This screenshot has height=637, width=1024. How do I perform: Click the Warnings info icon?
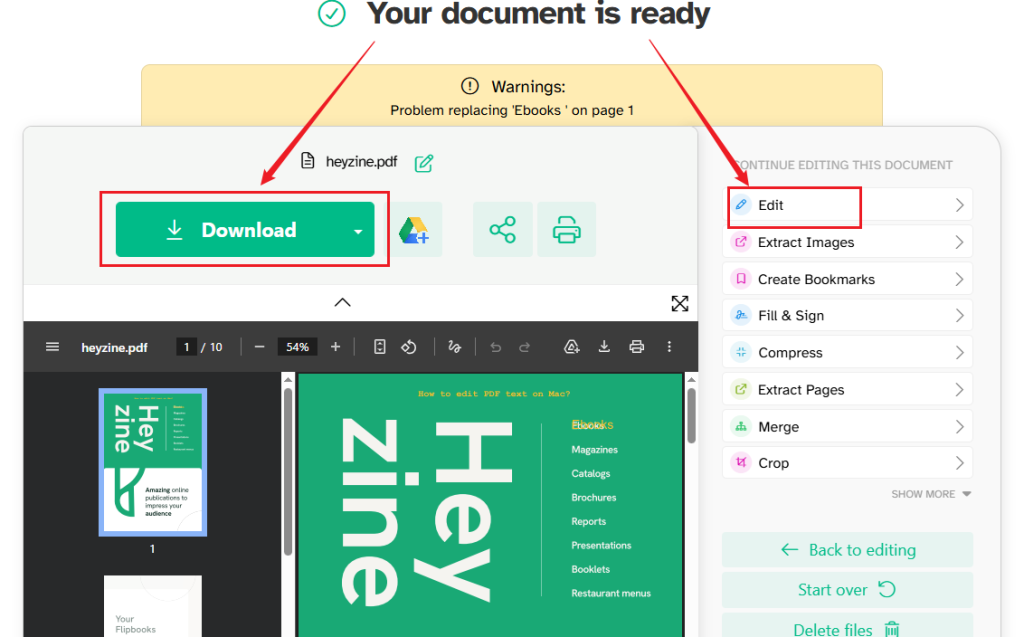point(470,86)
